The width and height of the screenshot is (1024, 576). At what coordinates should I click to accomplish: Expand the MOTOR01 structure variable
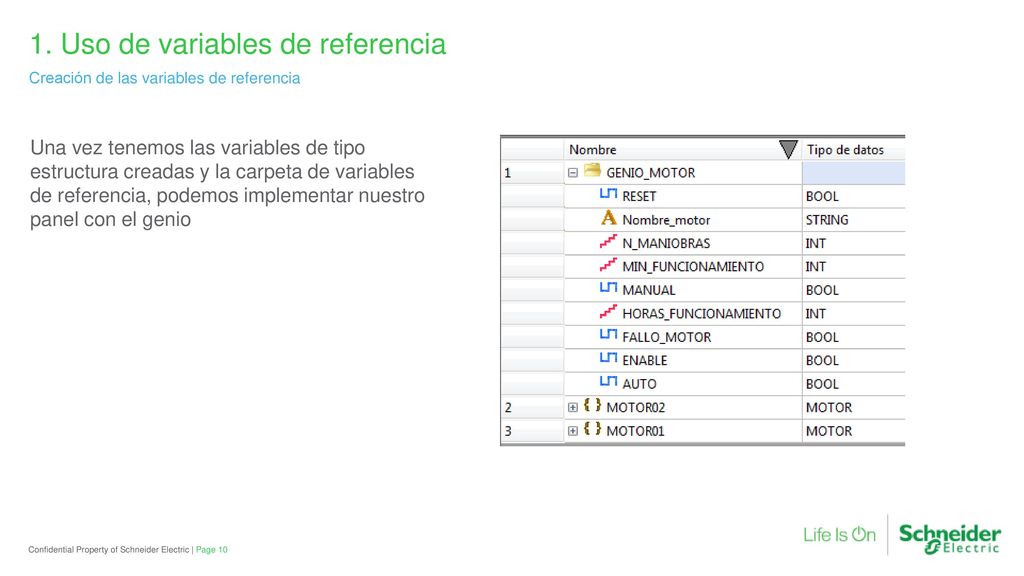[573, 431]
